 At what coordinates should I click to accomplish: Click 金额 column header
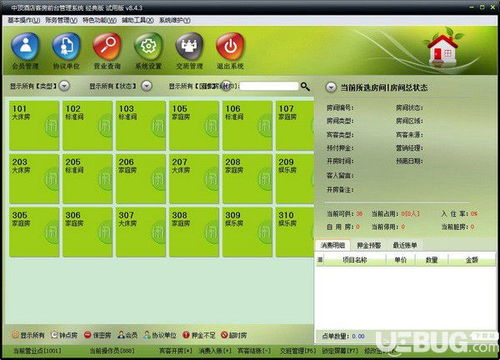[x=472, y=260]
